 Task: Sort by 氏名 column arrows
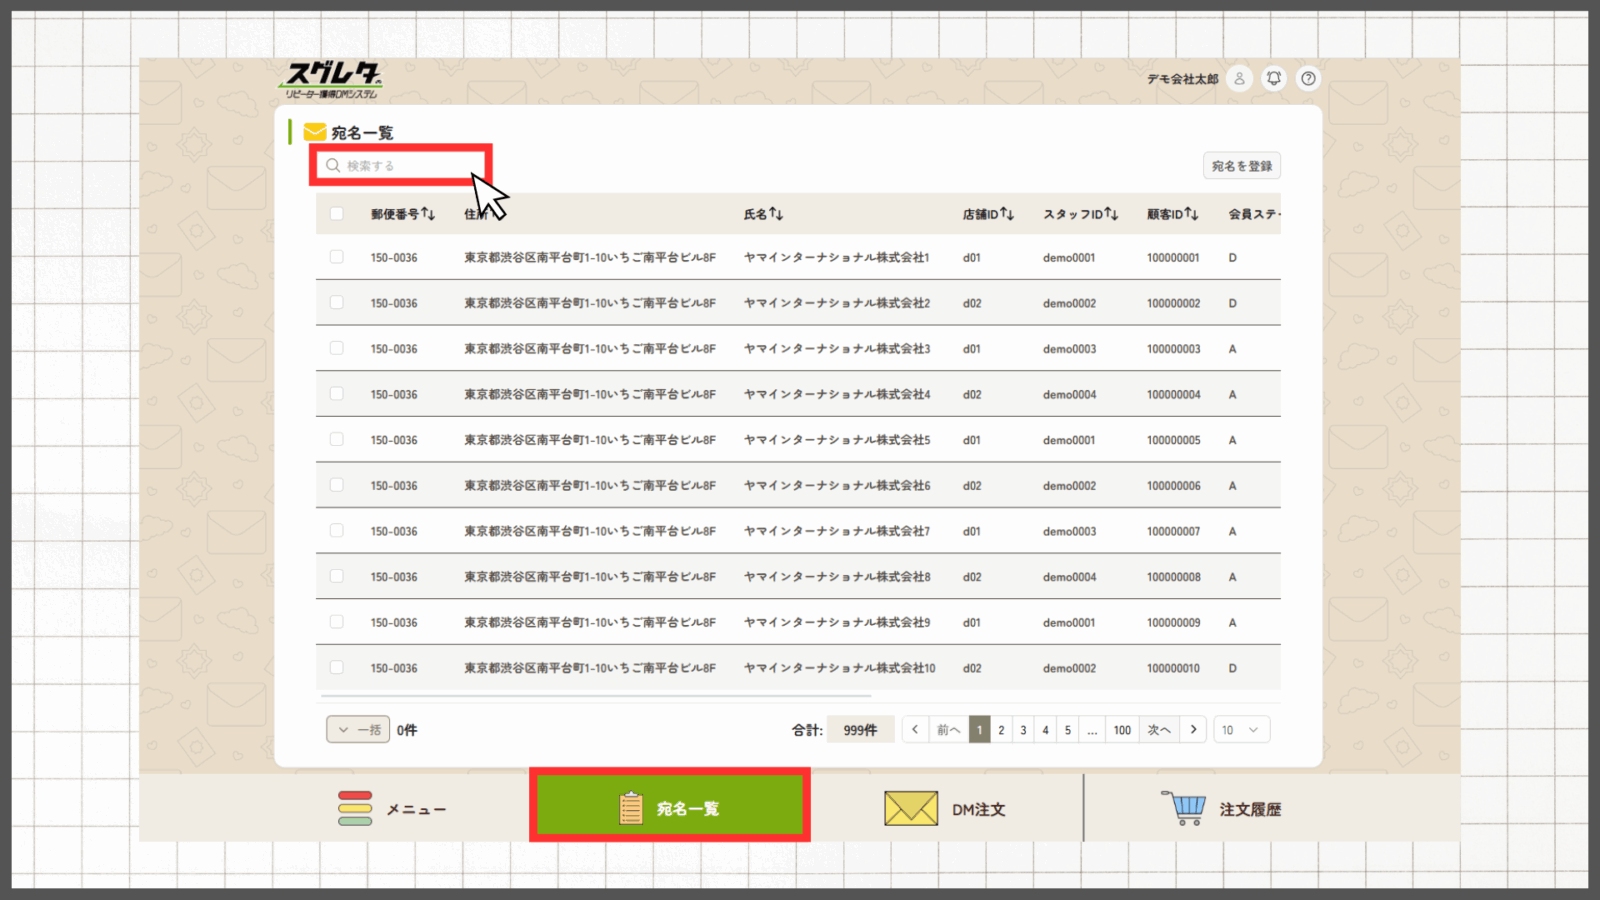coord(776,214)
